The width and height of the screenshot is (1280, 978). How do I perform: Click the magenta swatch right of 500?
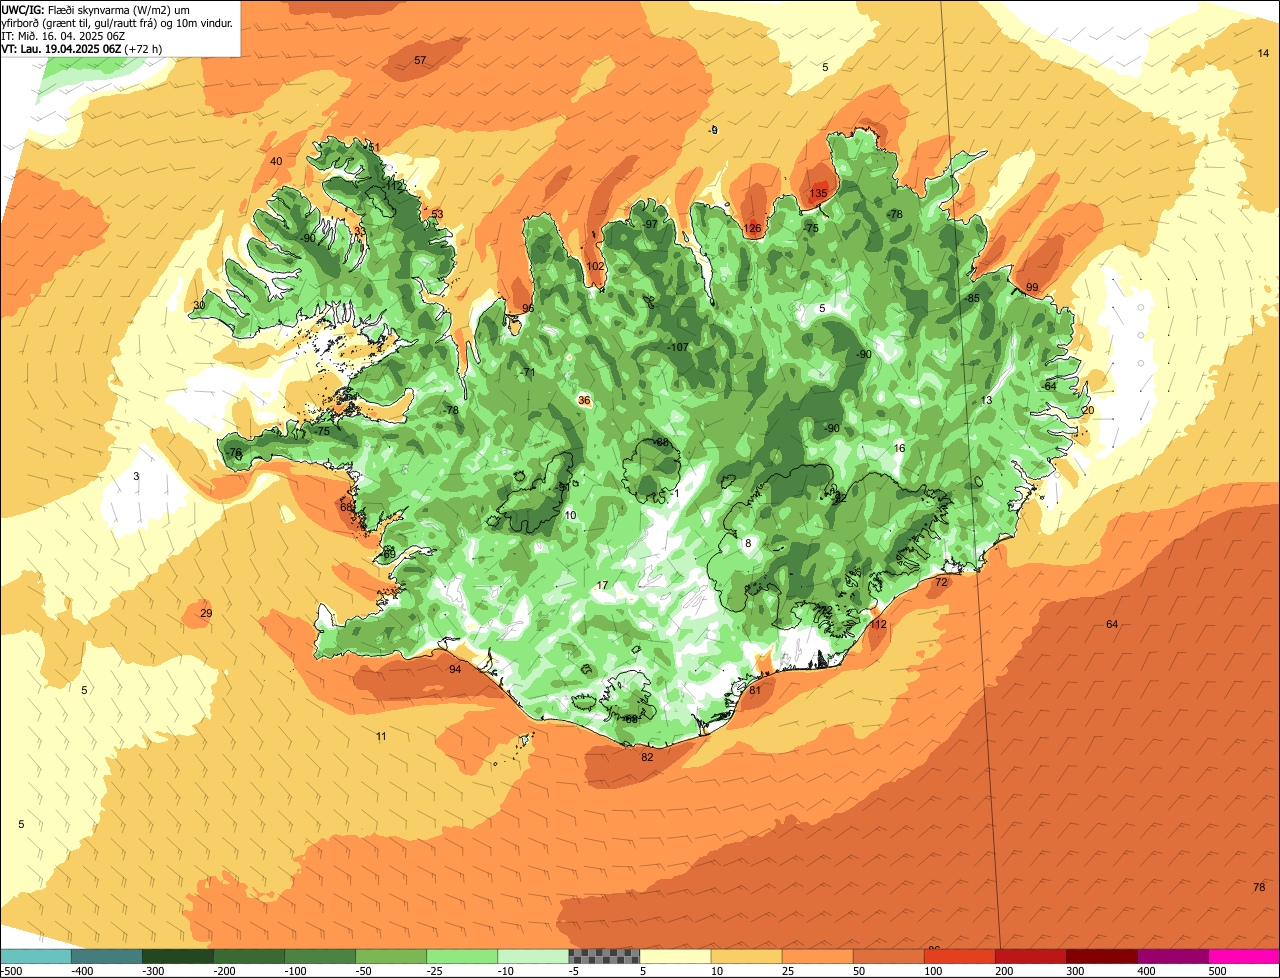pyautogui.click(x=1243, y=956)
